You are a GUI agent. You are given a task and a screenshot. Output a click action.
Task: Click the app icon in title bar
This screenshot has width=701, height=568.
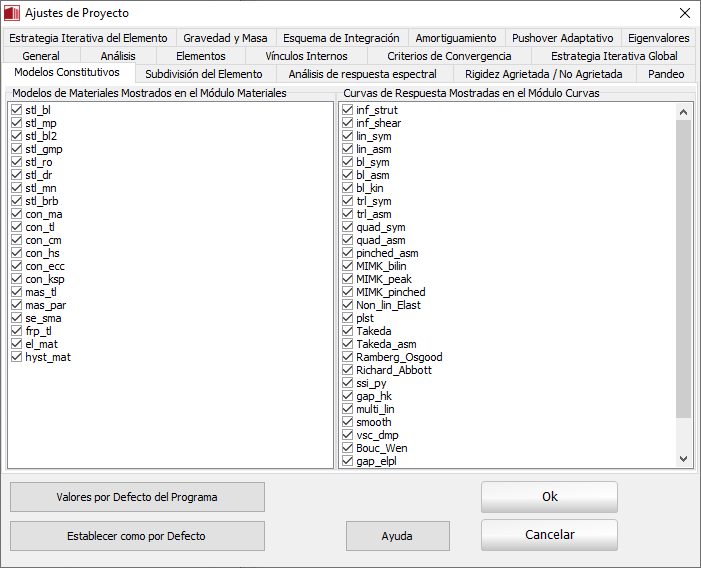click(13, 13)
